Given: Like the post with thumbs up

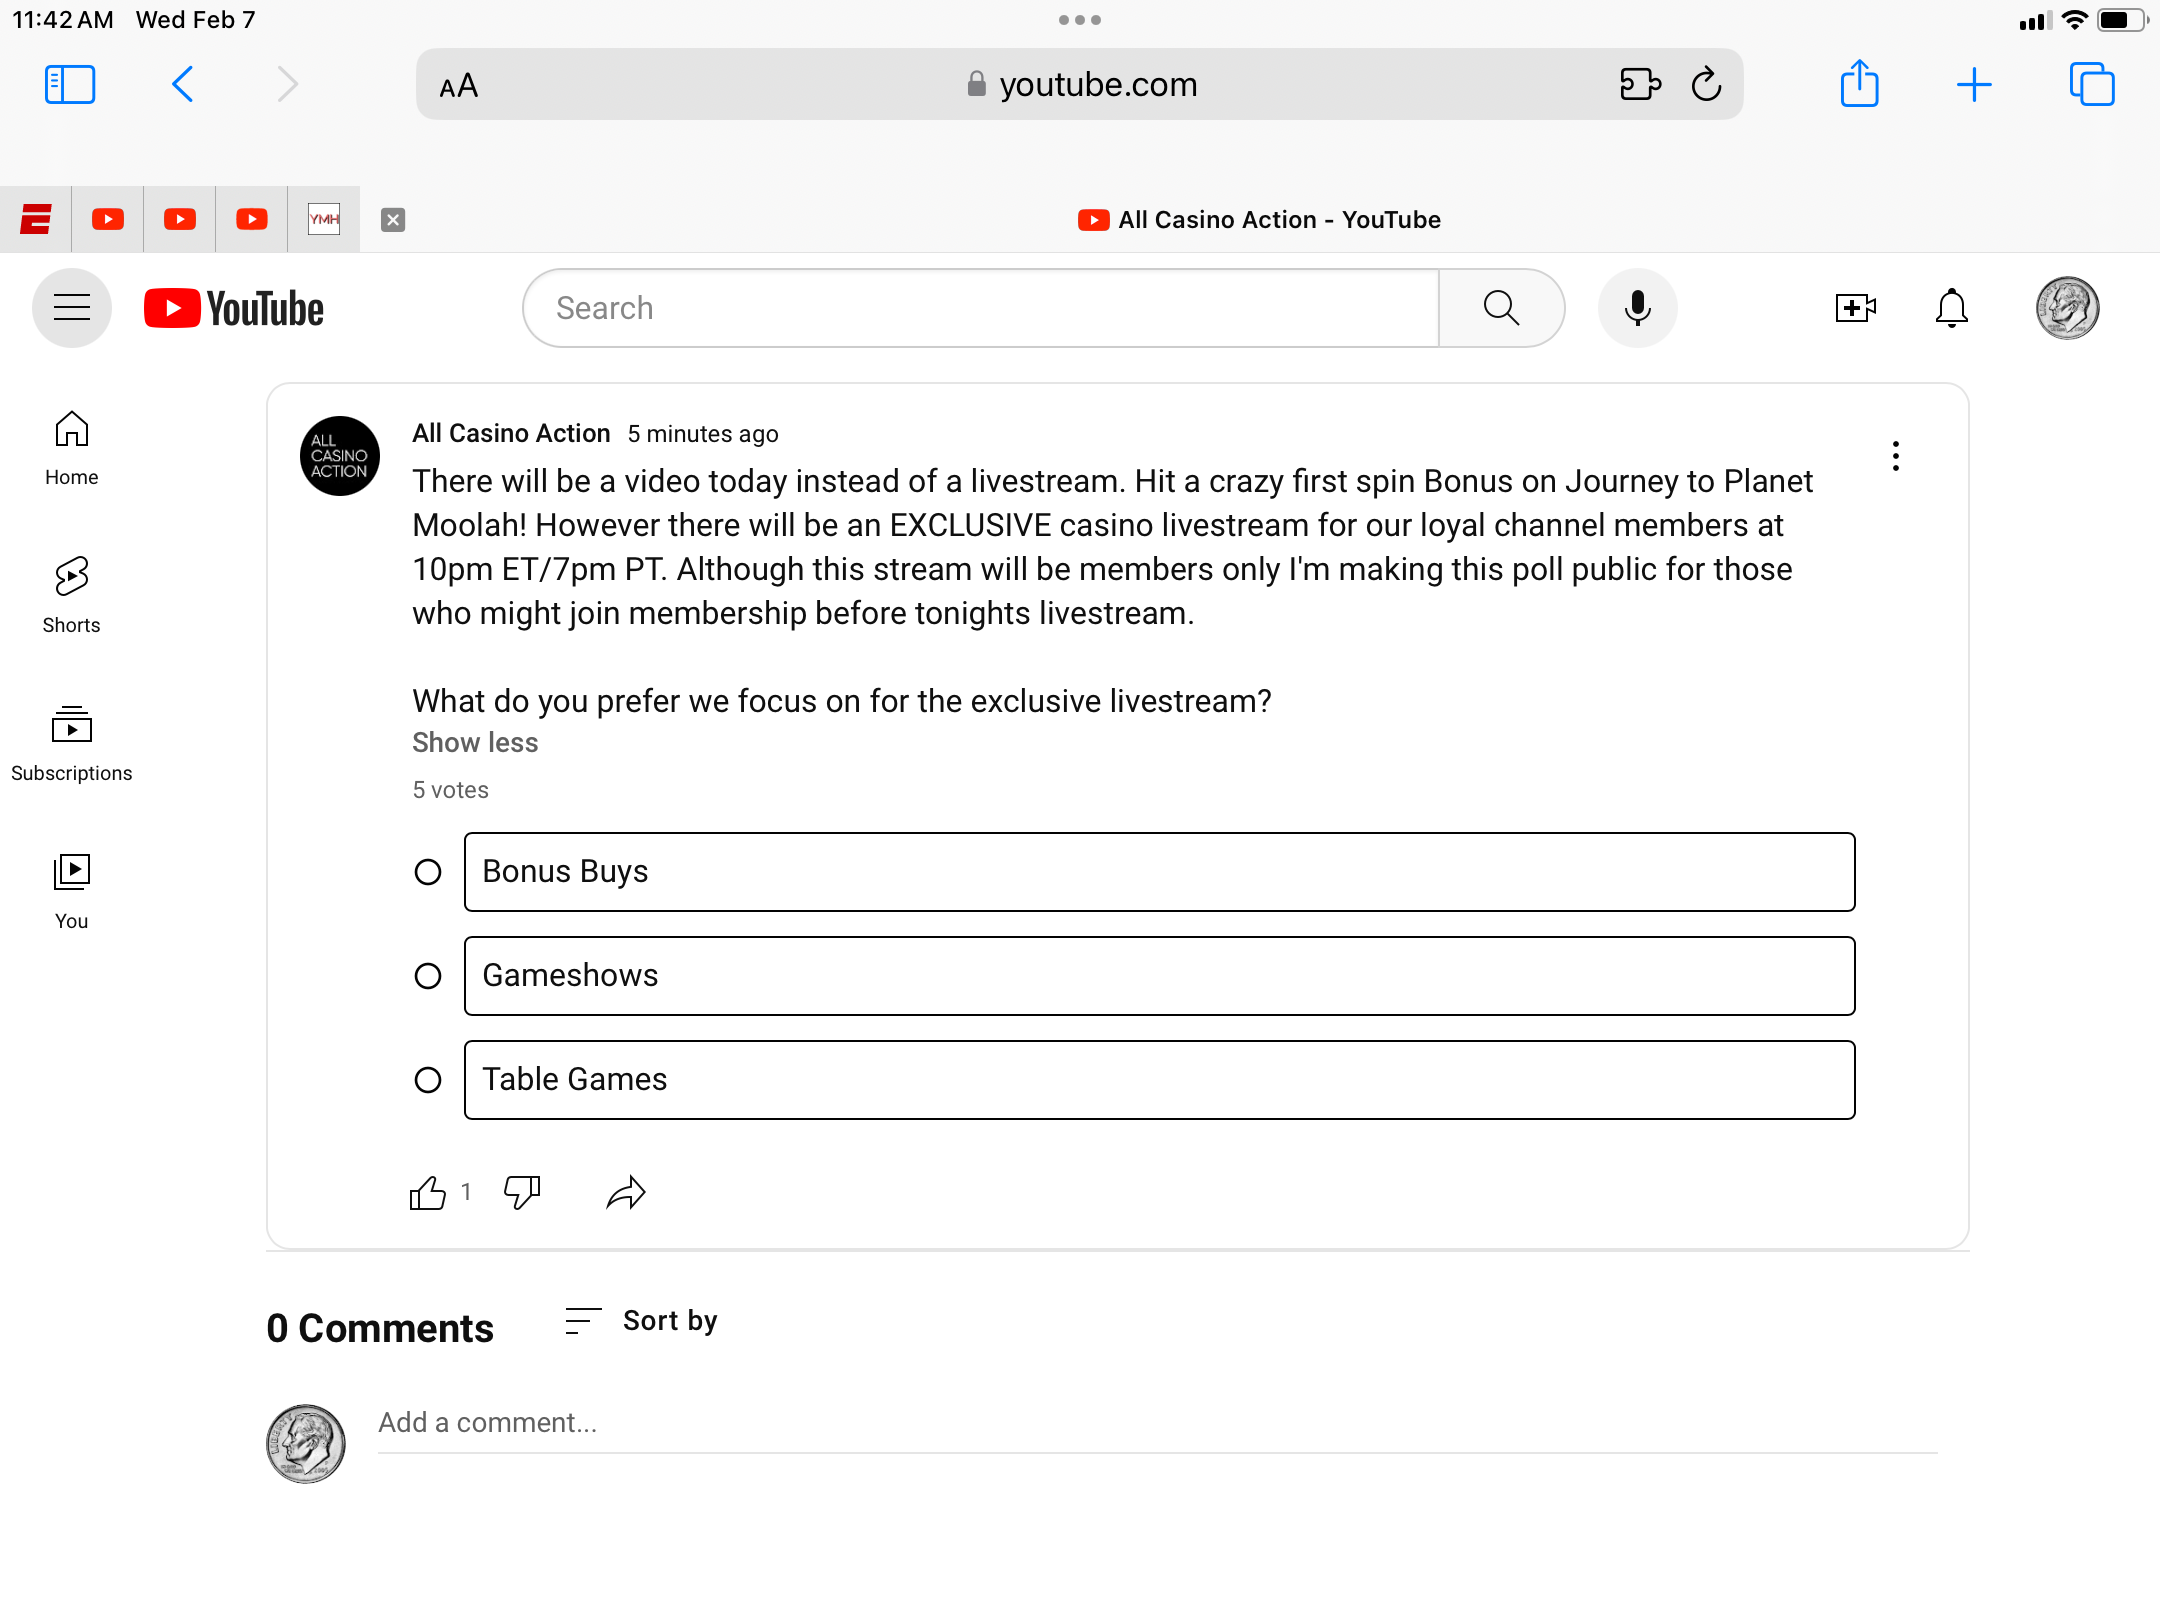Looking at the screenshot, I should [428, 1193].
